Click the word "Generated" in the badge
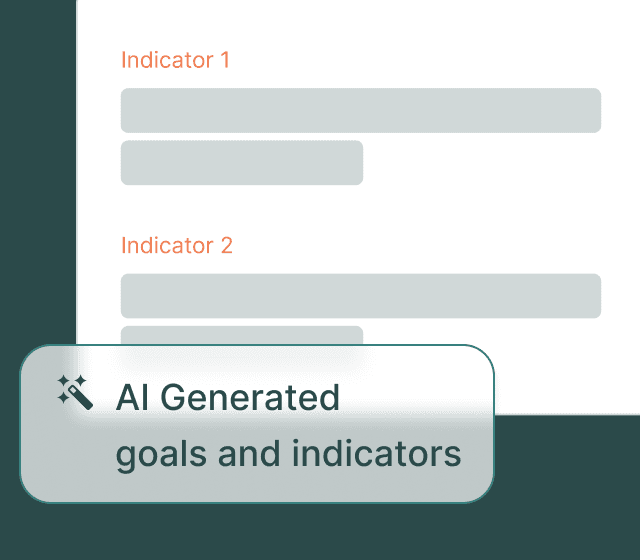Viewport: 640px width, 560px height. point(250,397)
